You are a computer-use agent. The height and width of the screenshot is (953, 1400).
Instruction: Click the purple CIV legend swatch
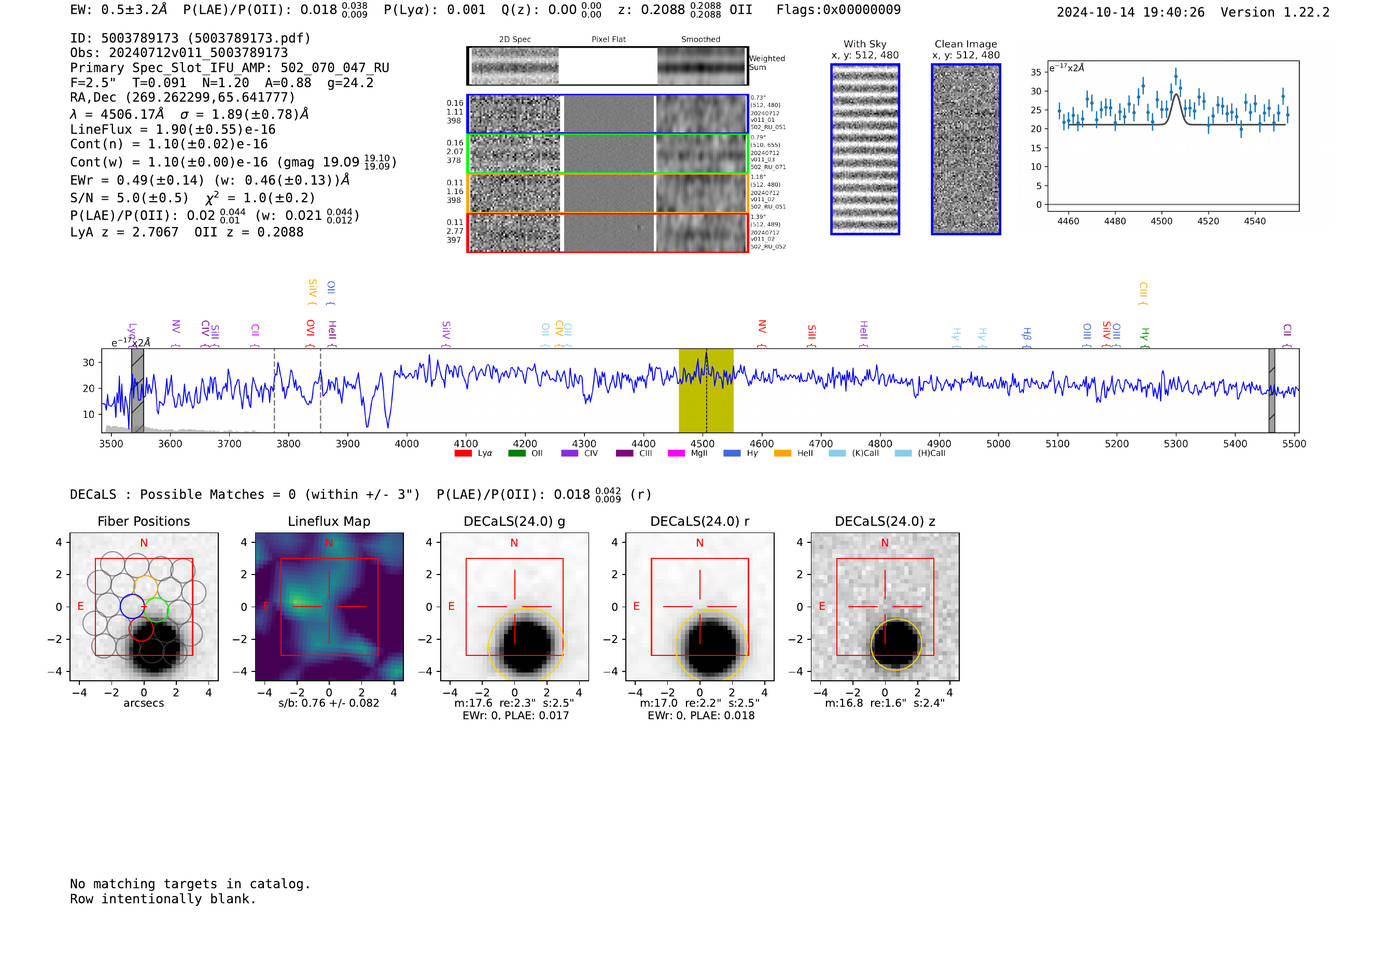click(570, 453)
